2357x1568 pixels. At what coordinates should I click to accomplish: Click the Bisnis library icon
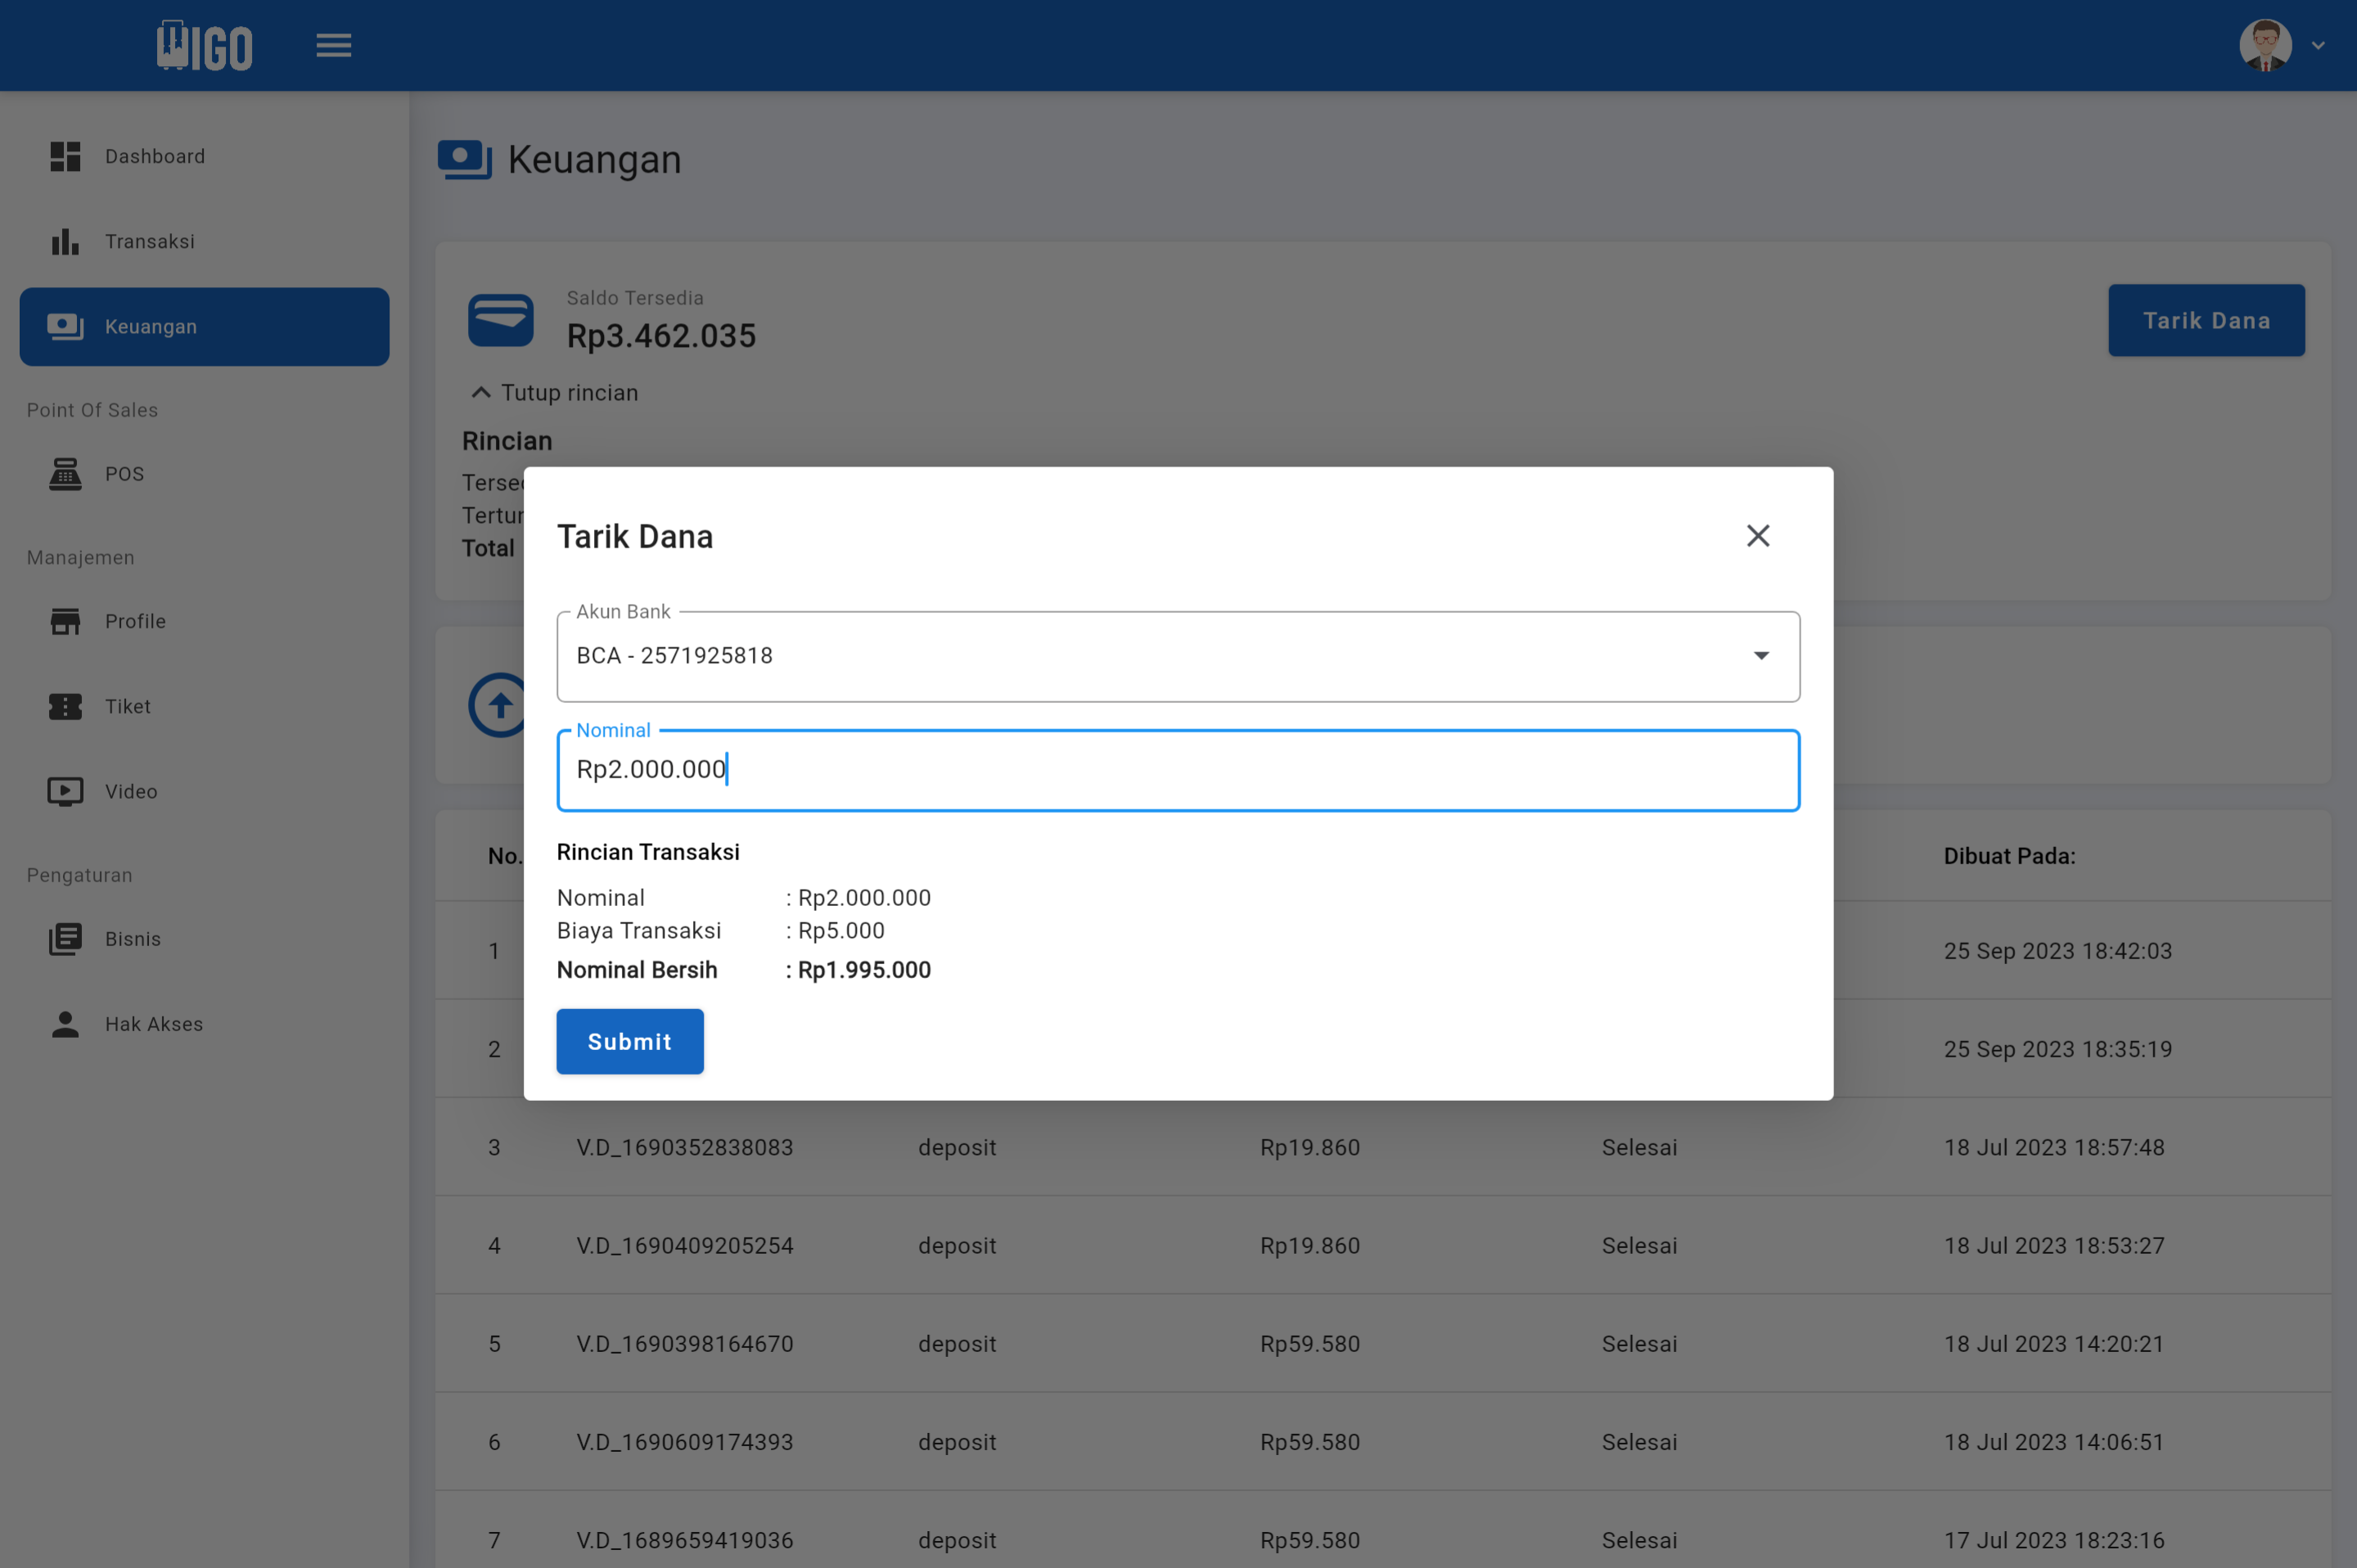65,939
